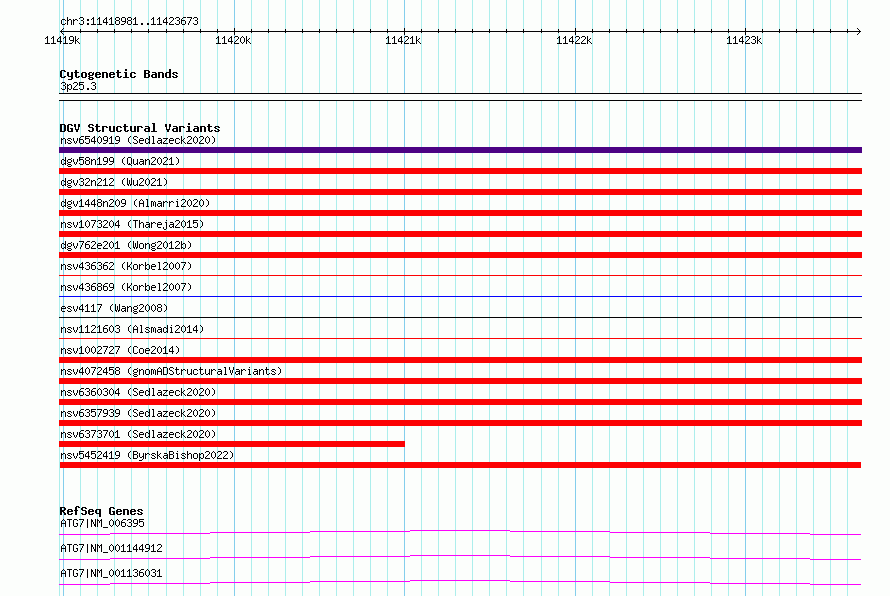Click the 11419k ruler position
Screen dimensions: 890x596
(x=62, y=40)
